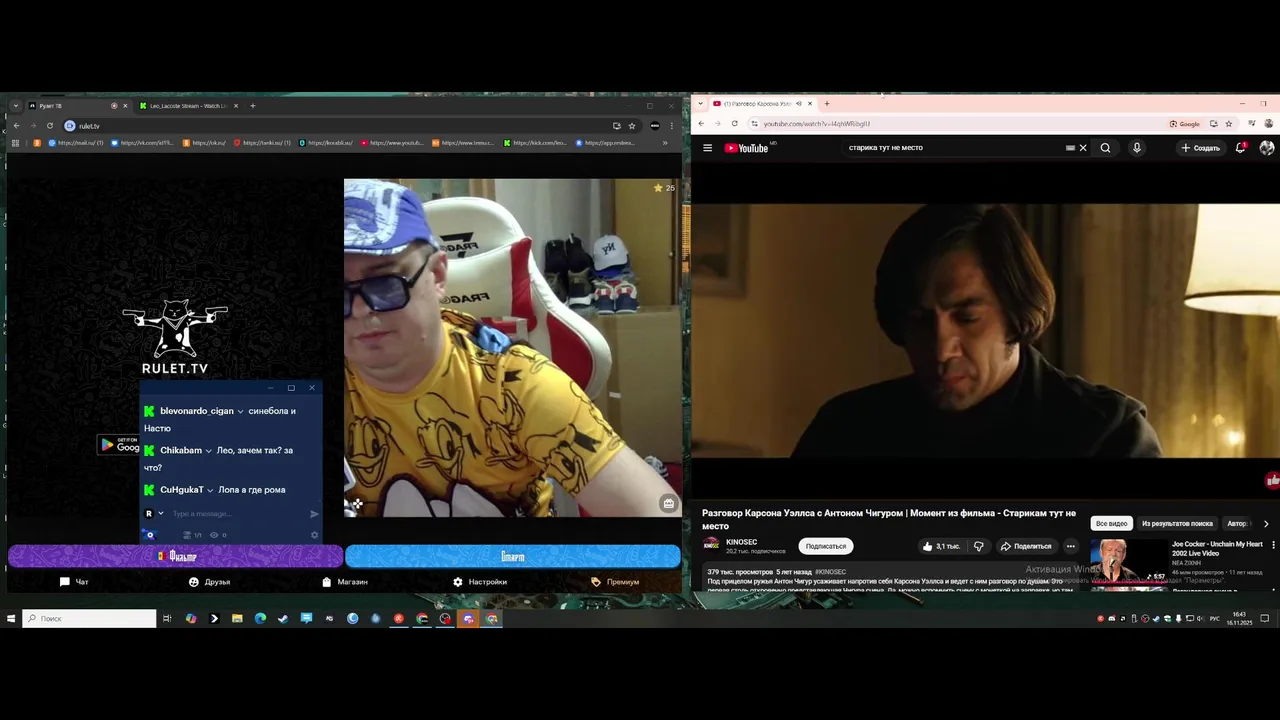
Task: Click the YouTube address bar URL
Action: click(x=817, y=124)
